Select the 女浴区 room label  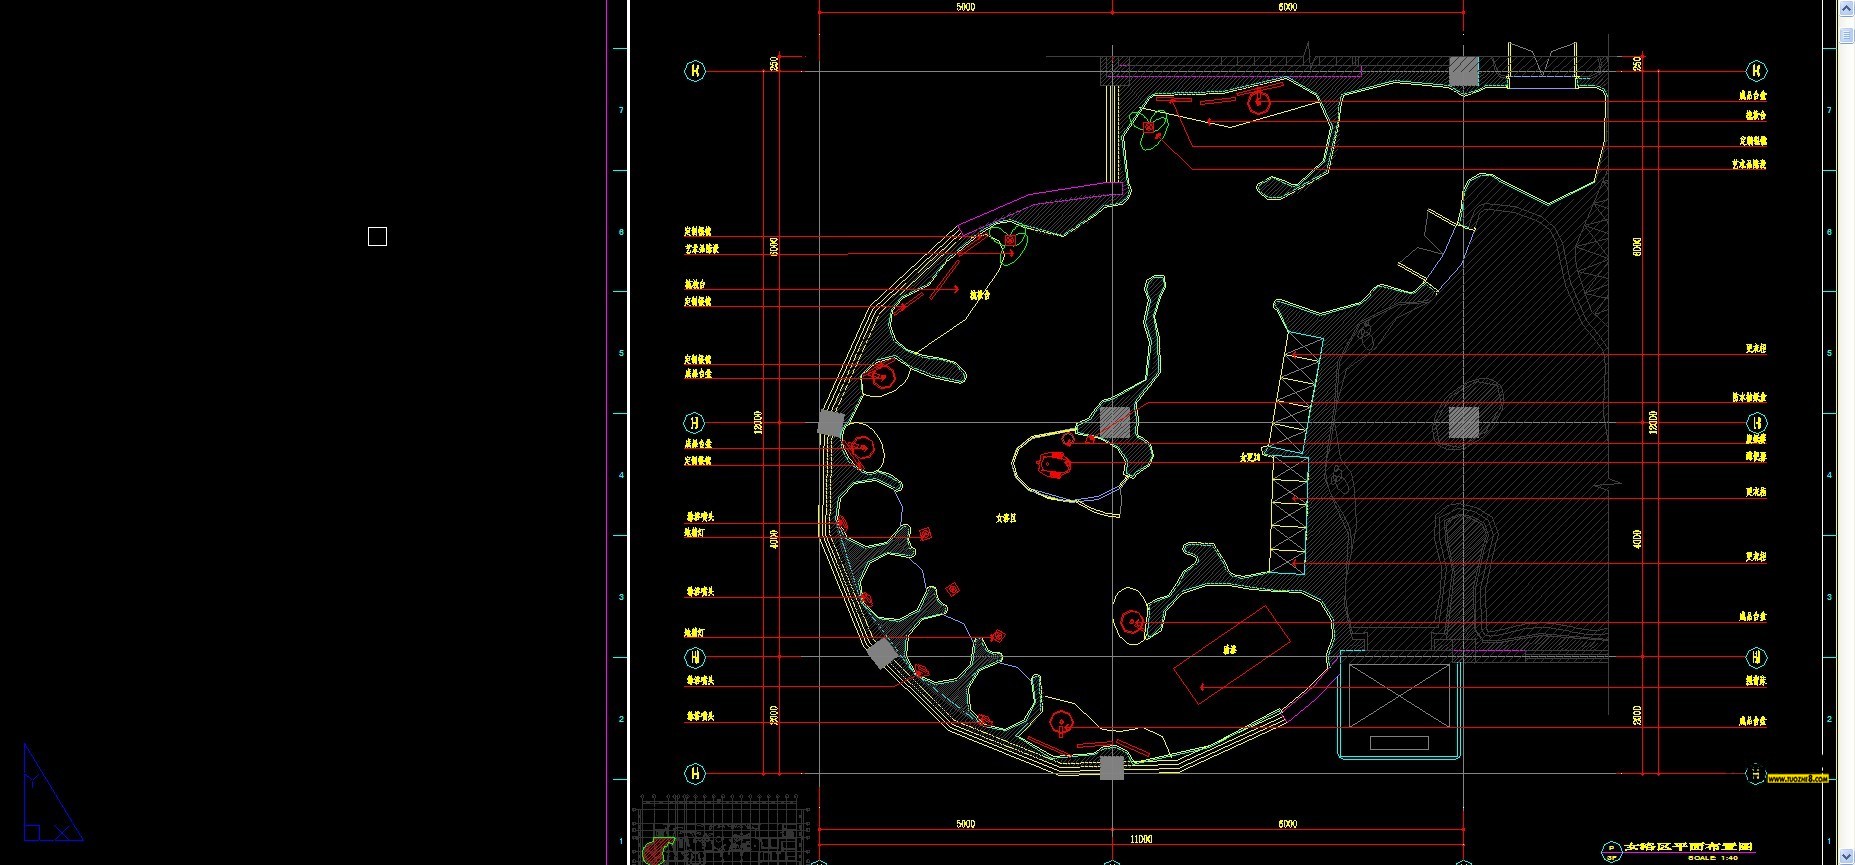pos(1005,518)
